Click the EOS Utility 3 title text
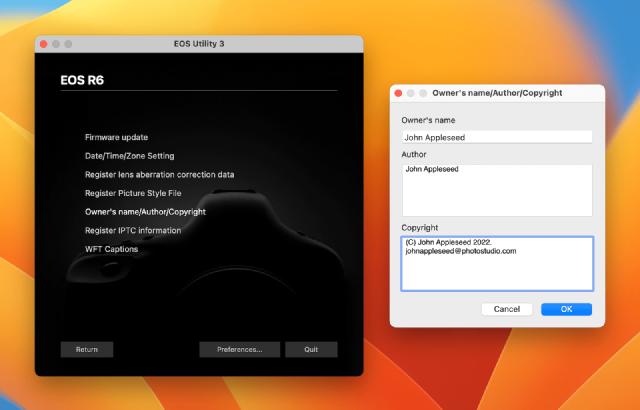The image size is (640, 410). [199, 44]
